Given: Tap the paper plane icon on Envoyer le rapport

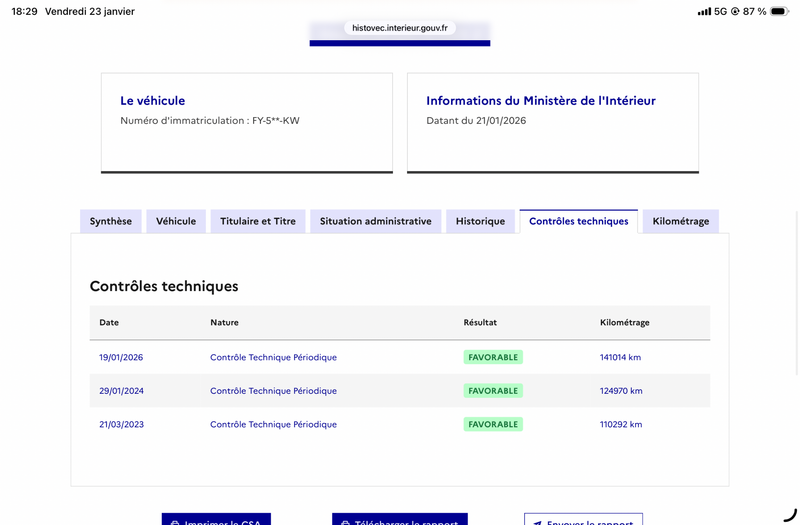Looking at the screenshot, I should 537,522.
